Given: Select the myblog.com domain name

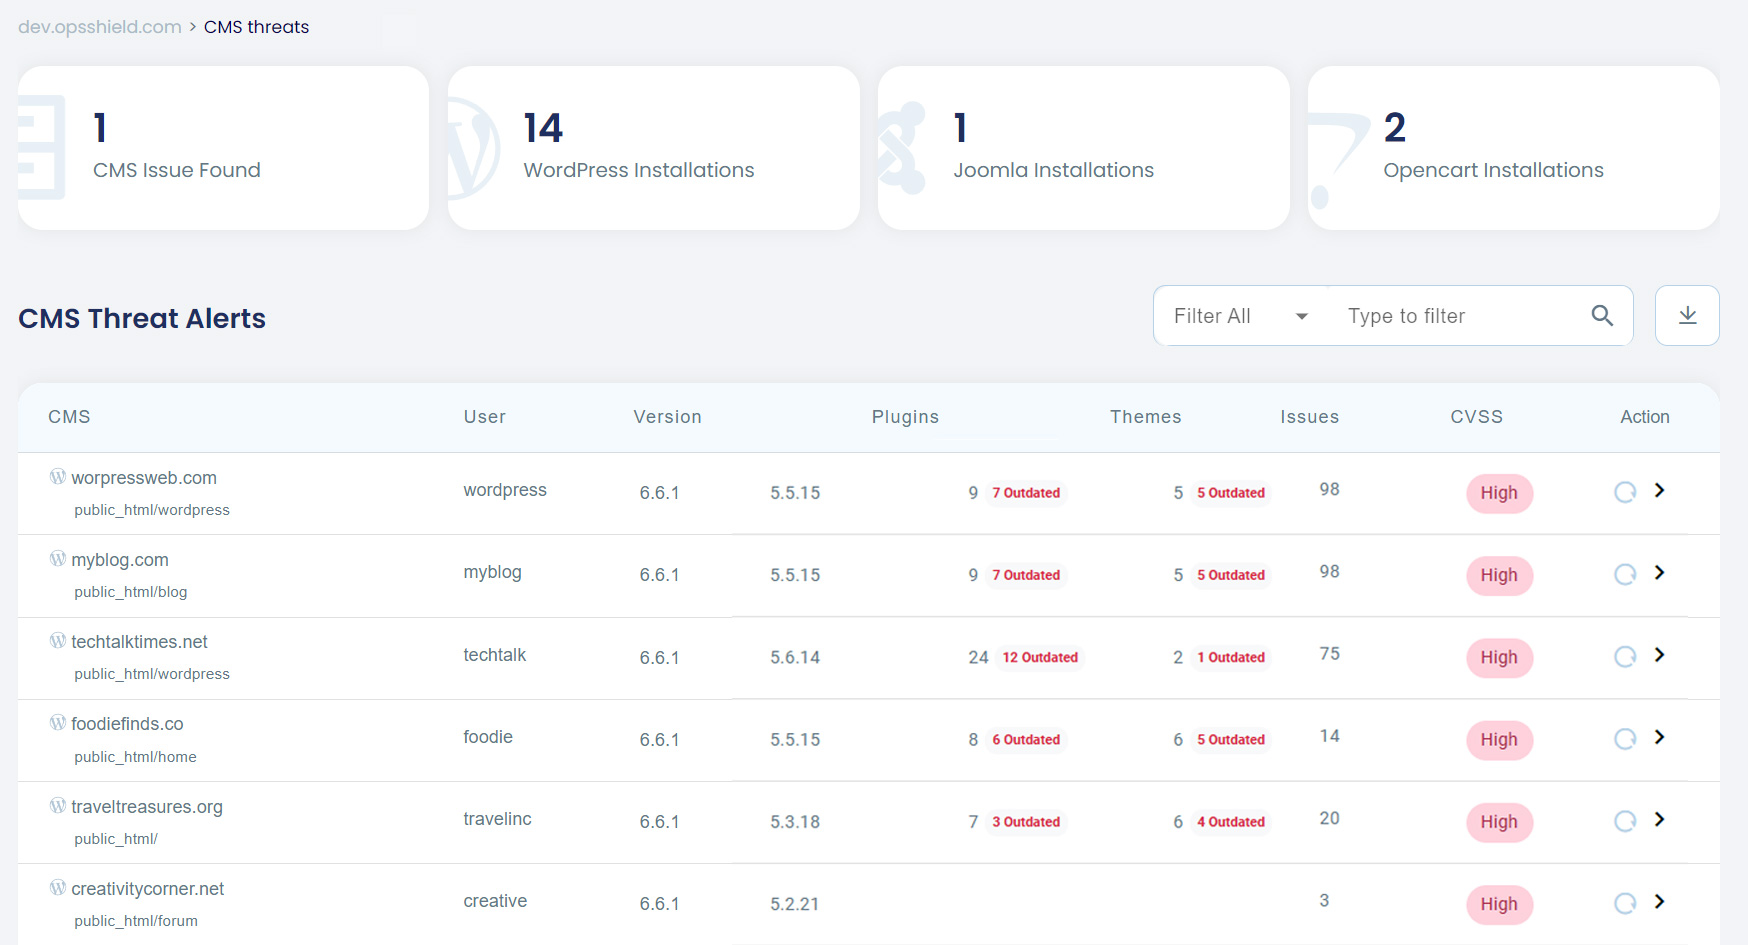Looking at the screenshot, I should pyautogui.click(x=120, y=560).
